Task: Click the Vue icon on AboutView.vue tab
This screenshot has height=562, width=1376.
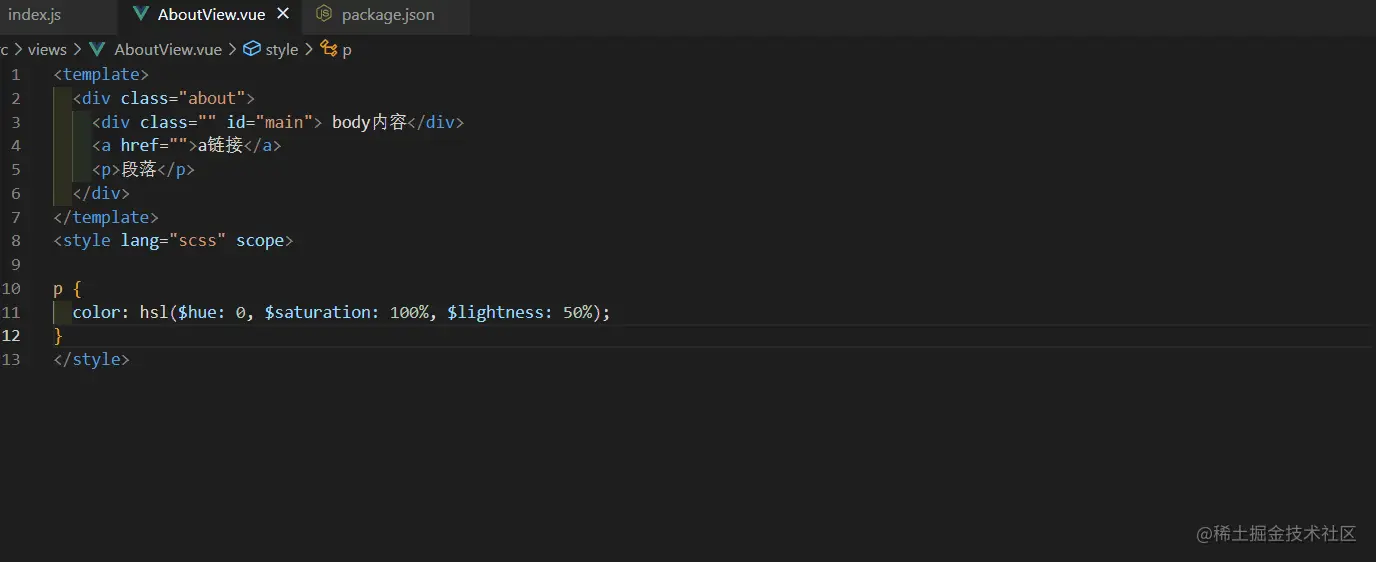Action: pos(141,15)
